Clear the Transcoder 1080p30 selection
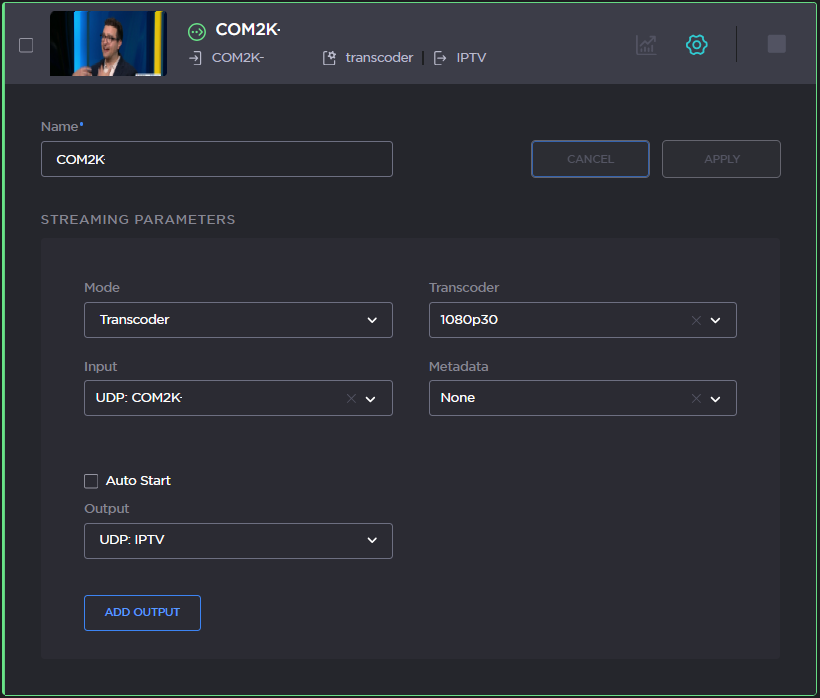820x698 pixels. pos(696,320)
